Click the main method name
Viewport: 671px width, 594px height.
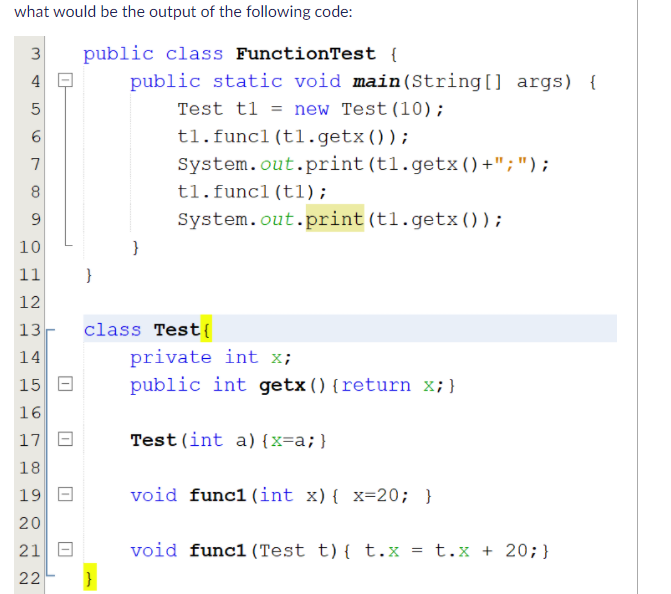(376, 81)
